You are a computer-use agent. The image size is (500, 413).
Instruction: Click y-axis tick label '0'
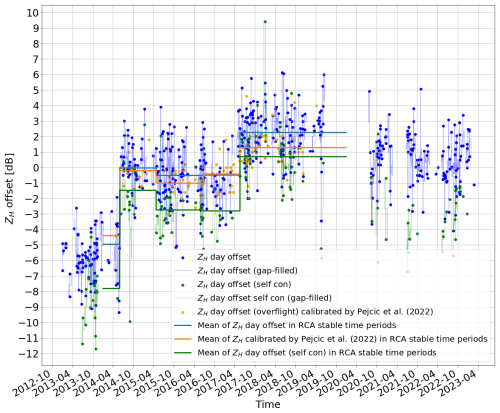pyautogui.click(x=36, y=168)
